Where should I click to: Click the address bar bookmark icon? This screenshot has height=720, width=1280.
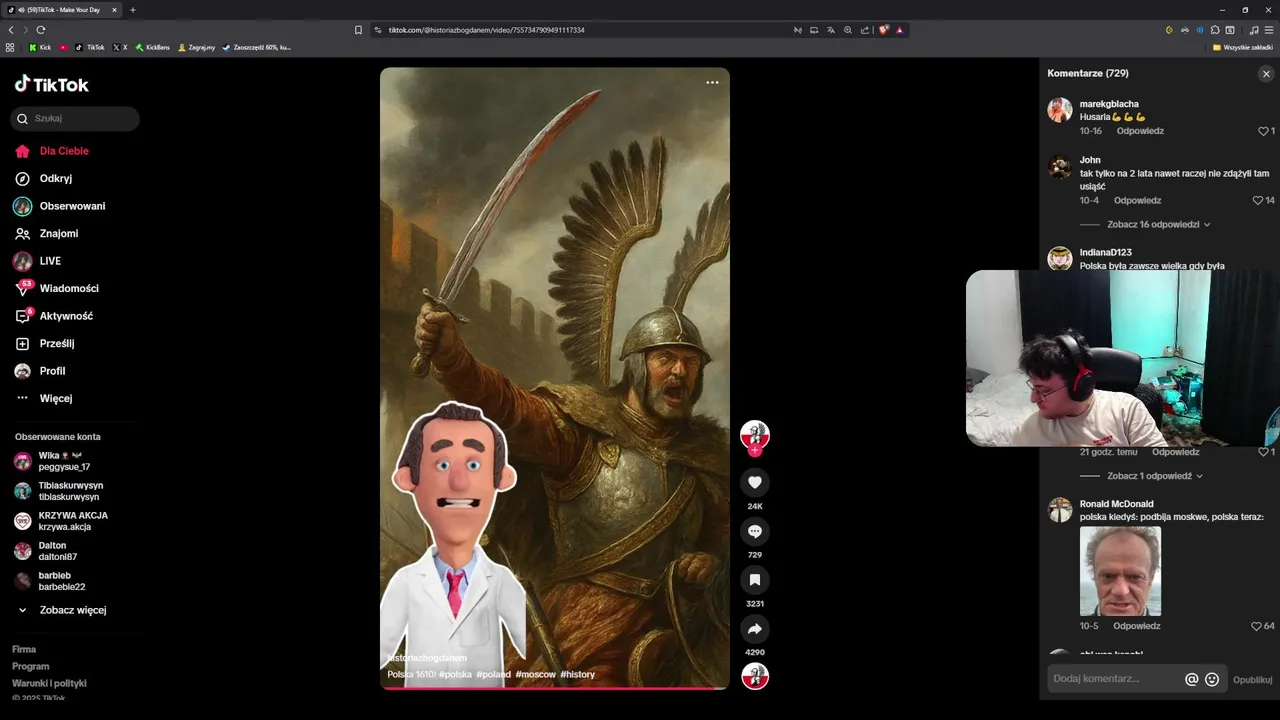(x=358, y=30)
